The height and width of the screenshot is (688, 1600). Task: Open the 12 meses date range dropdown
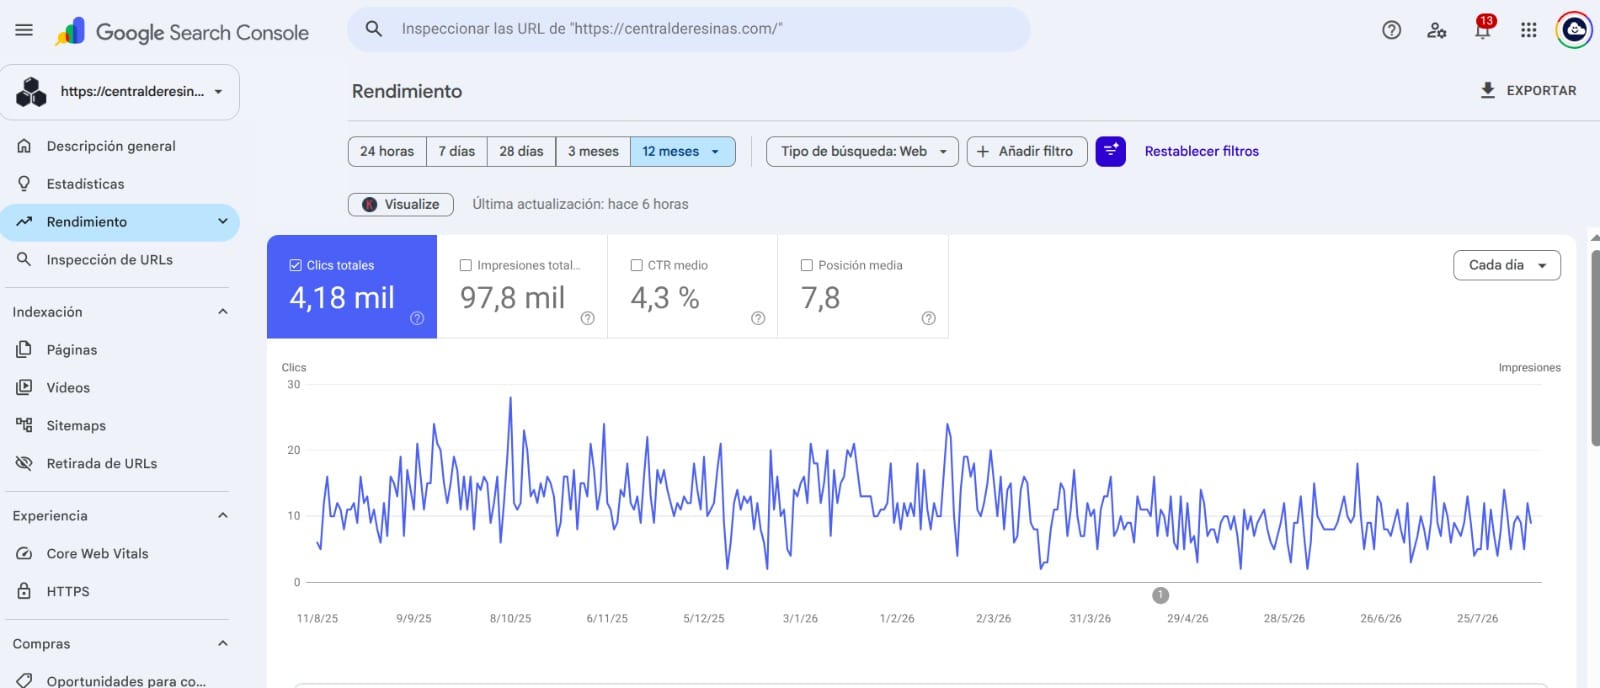(683, 151)
